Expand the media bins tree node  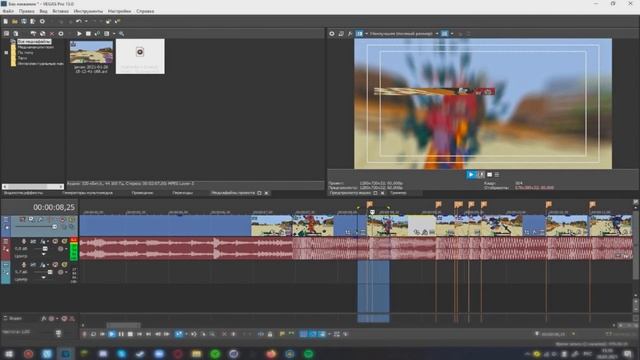click(6, 53)
